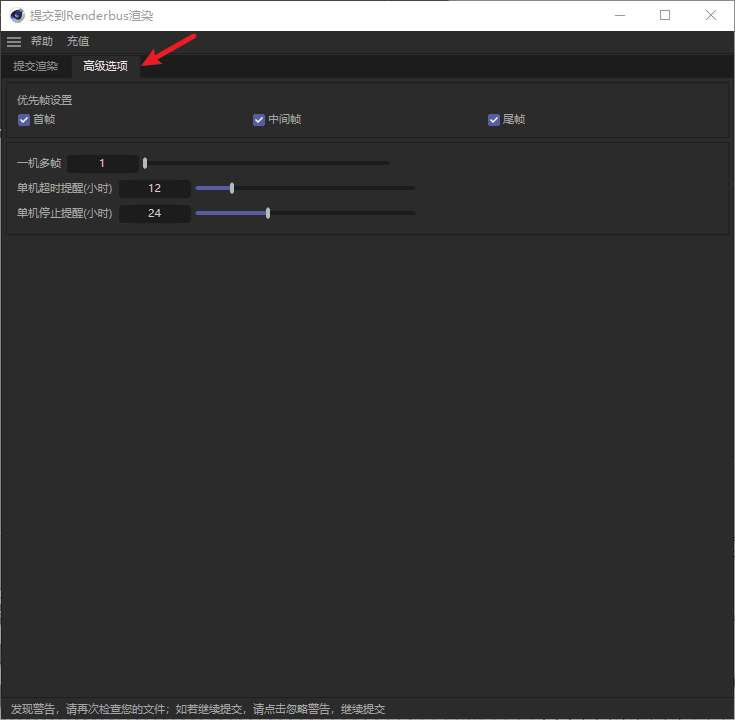Image resolution: width=735 pixels, height=720 pixels.
Task: Toggle the 中间帧 checkbox
Action: click(x=259, y=120)
